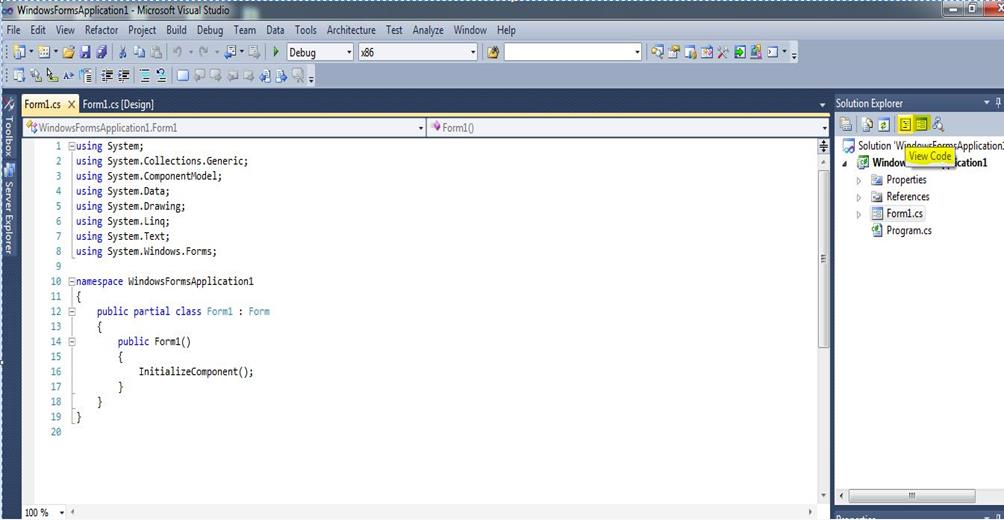Image resolution: width=1004 pixels, height=520 pixels.
Task: Save the current file with the floppy icon
Action: click(85, 53)
